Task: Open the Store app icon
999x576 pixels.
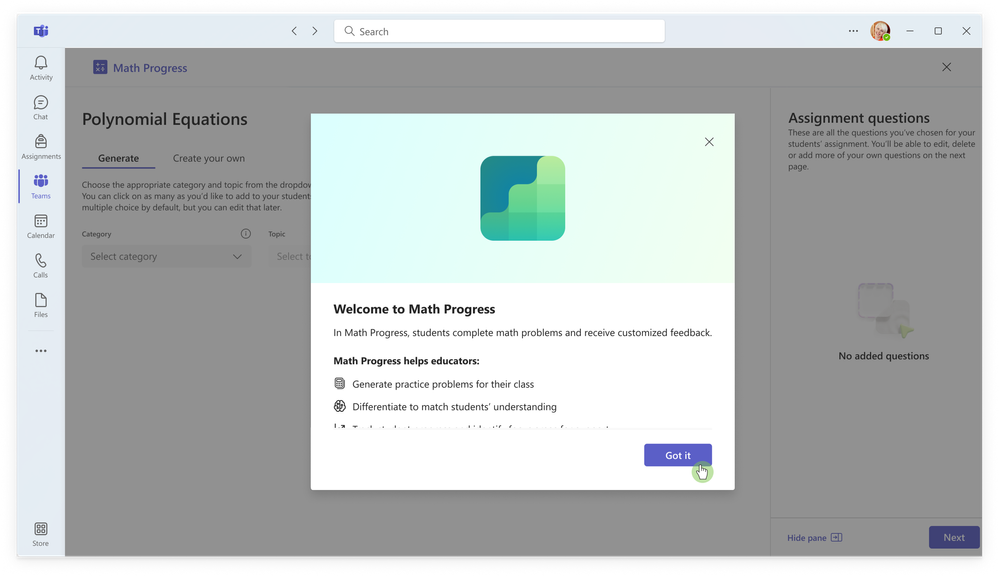Action: click(41, 534)
